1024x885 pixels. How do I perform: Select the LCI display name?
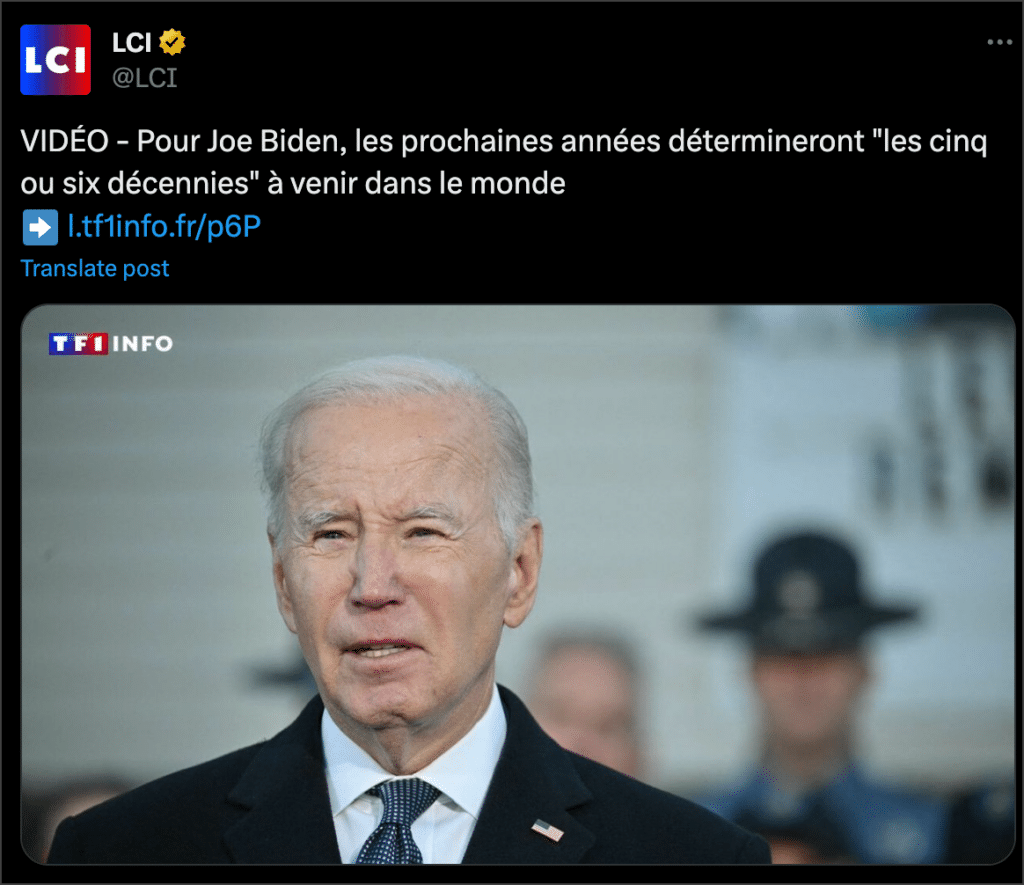132,43
